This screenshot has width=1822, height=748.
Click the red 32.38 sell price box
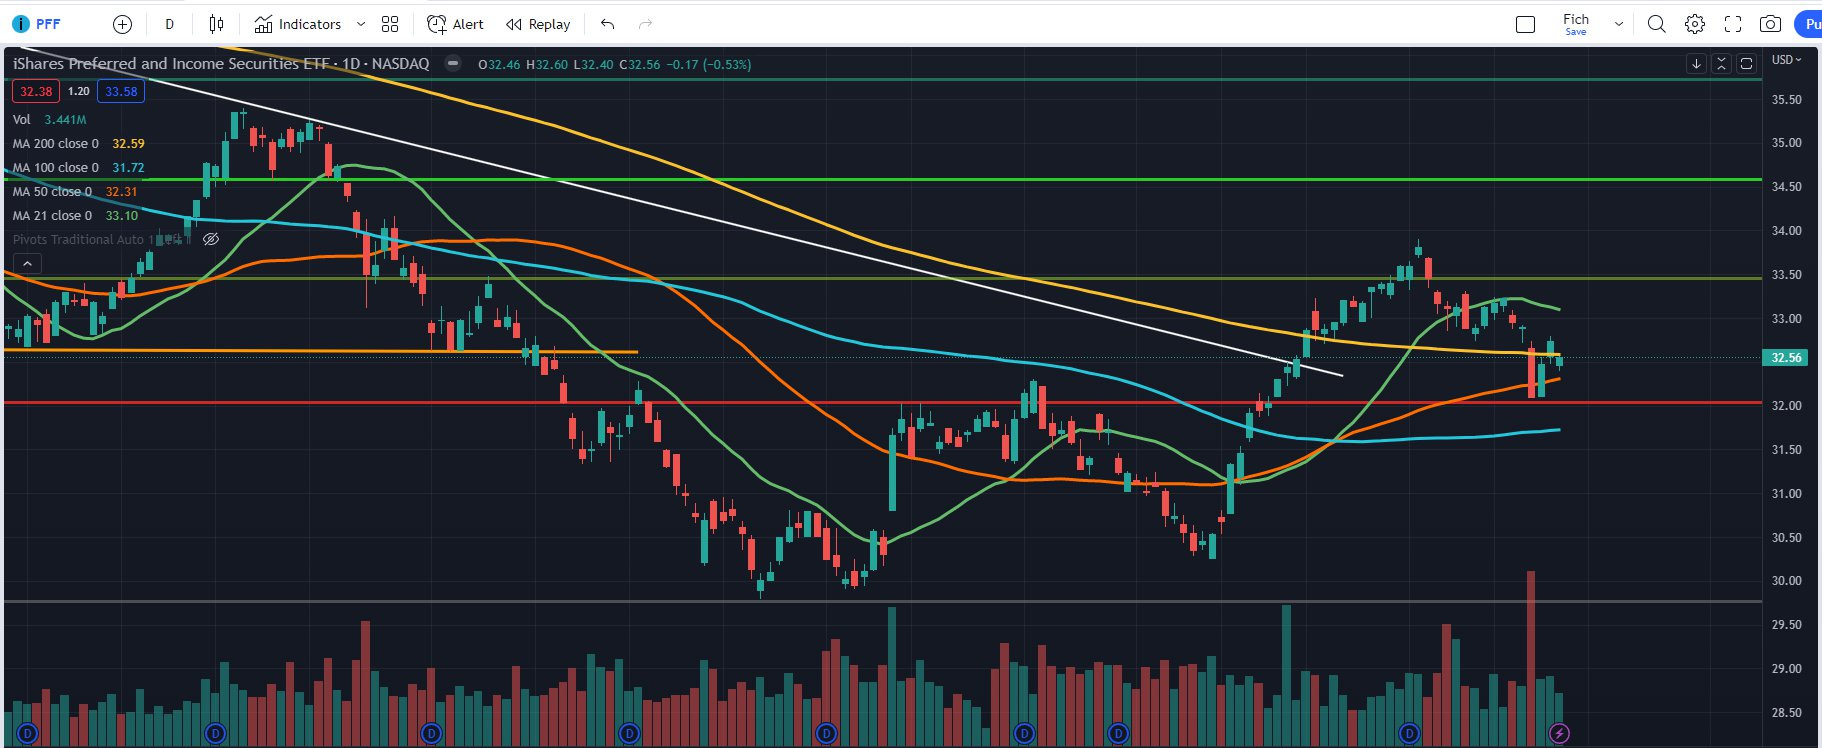click(36, 91)
